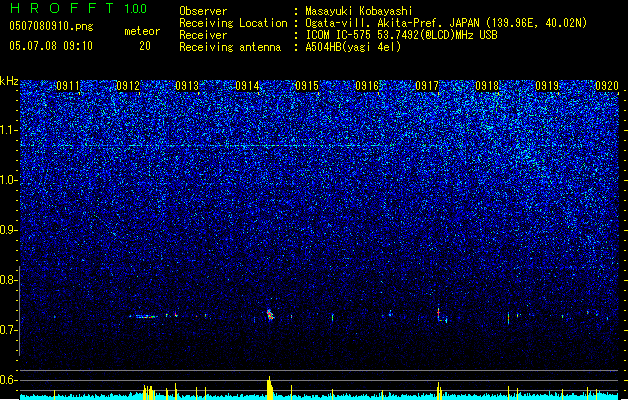Click the 0915 time marker
The image size is (629, 400).
pyautogui.click(x=307, y=86)
